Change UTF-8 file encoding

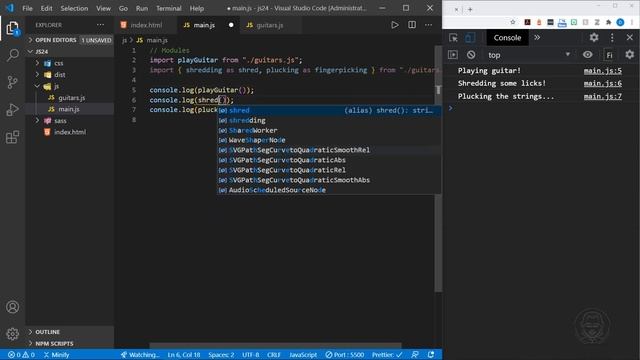coord(251,355)
